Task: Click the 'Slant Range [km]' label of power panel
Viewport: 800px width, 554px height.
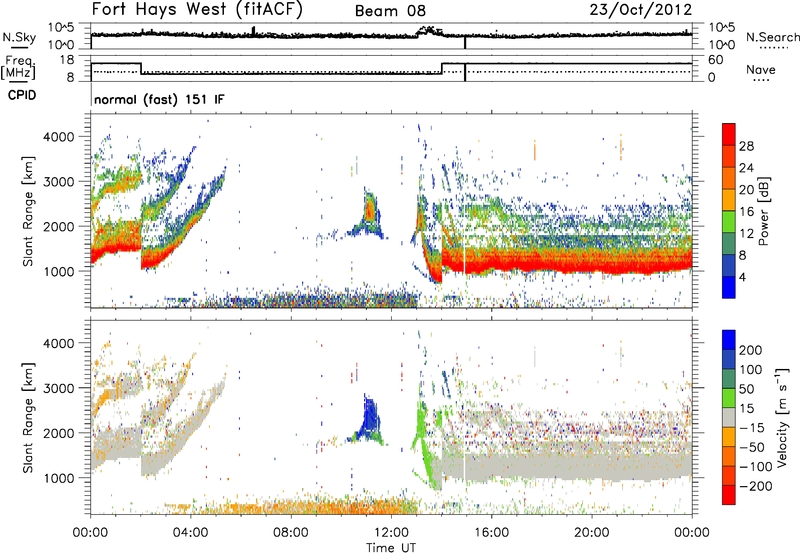Action: tap(28, 211)
